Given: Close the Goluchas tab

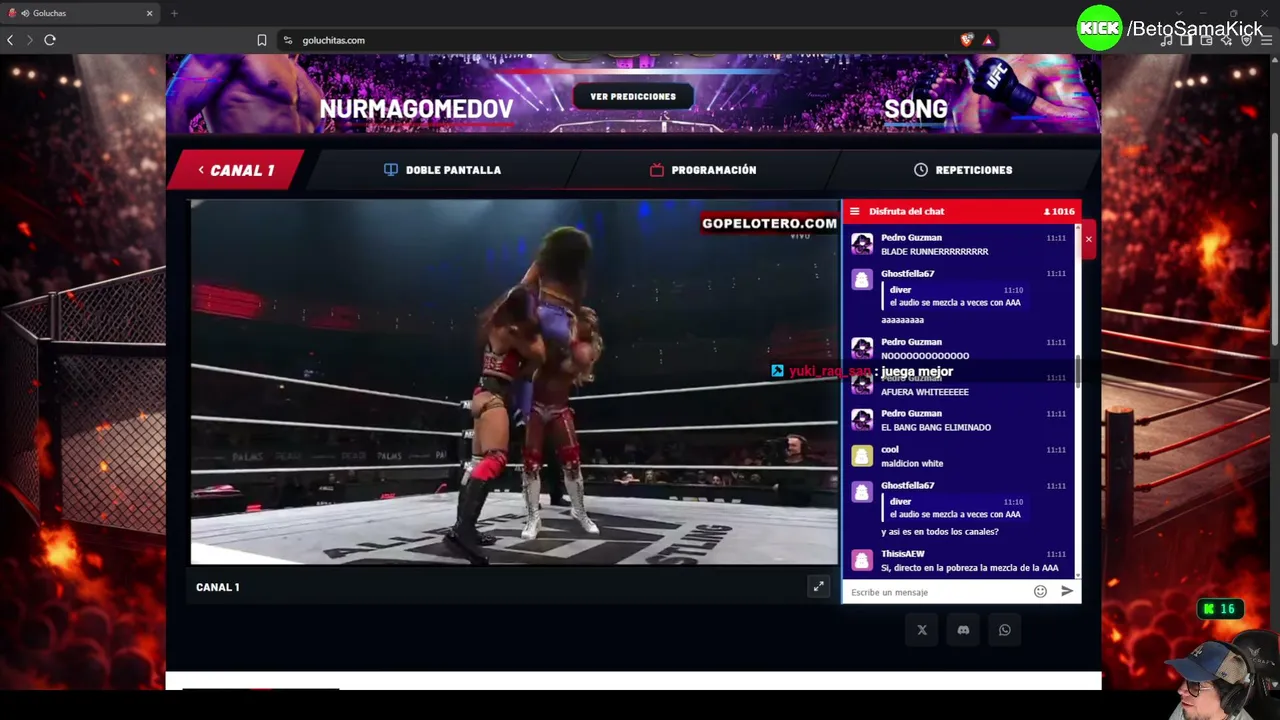Looking at the screenshot, I should [150, 13].
